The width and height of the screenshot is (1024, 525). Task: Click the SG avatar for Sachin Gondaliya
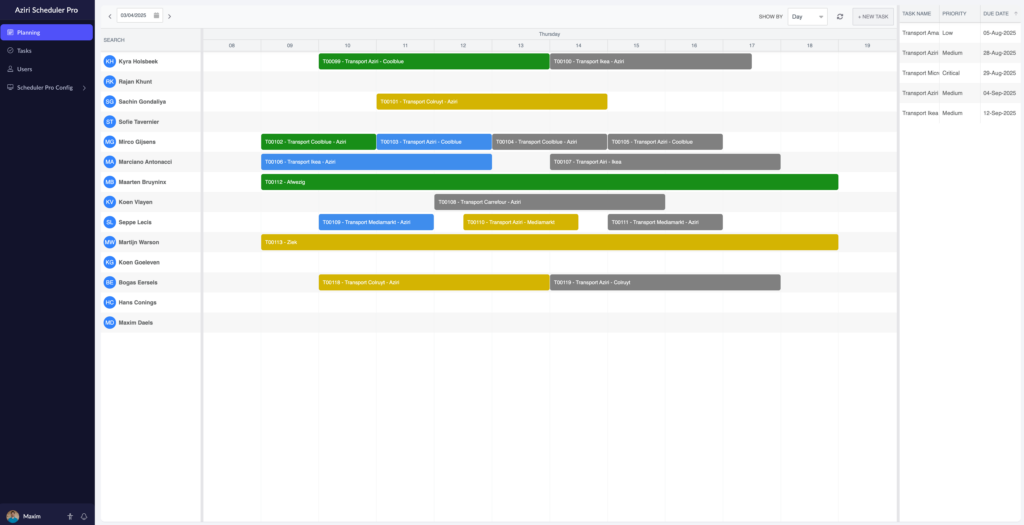[110, 101]
